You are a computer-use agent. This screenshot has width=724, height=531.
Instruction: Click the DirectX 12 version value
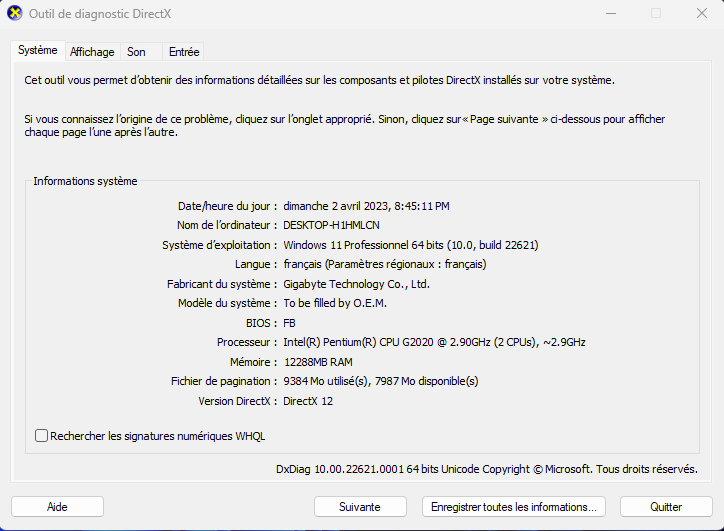coord(308,401)
